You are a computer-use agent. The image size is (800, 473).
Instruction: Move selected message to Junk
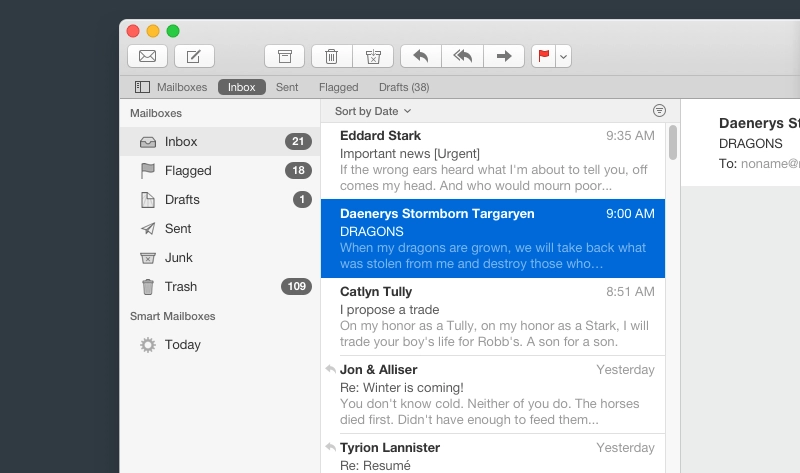click(x=373, y=56)
